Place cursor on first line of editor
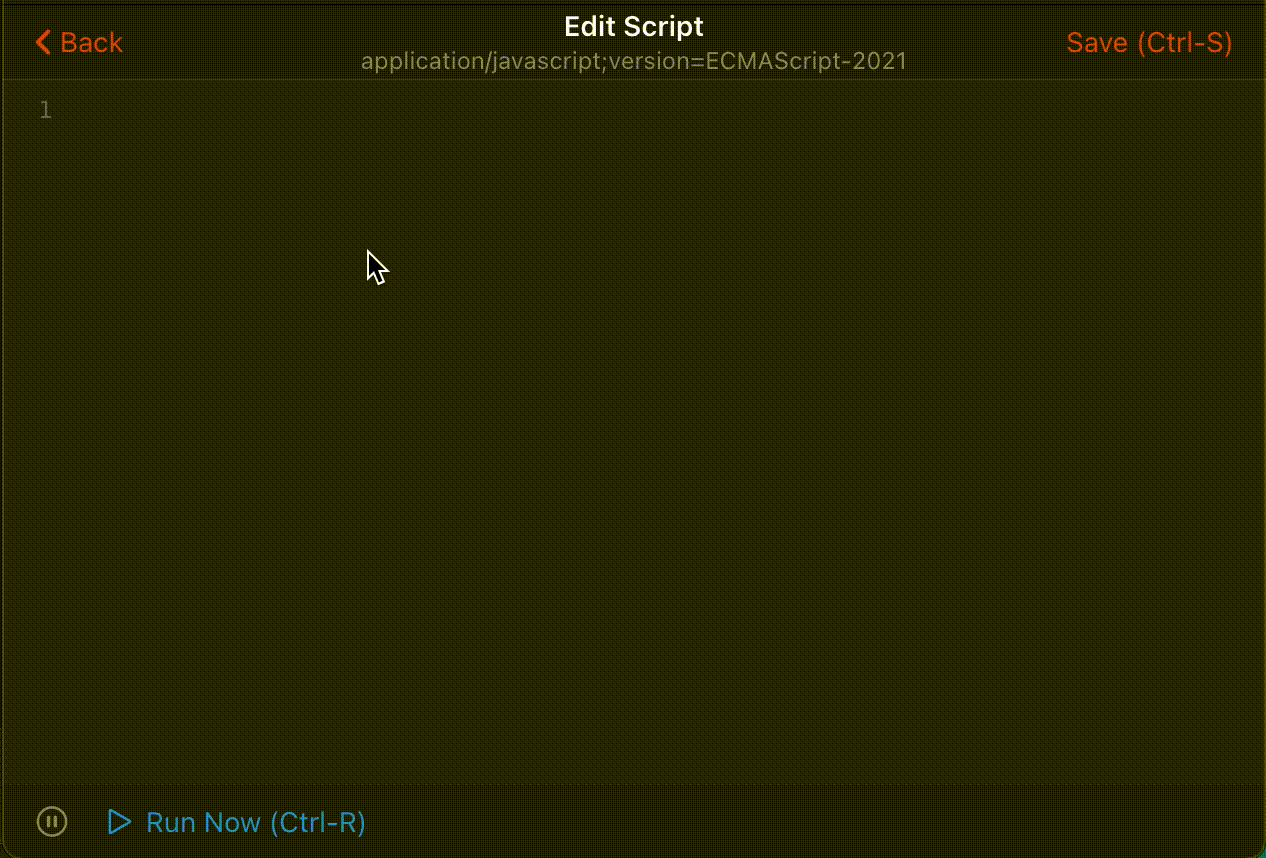This screenshot has width=1266, height=858. click(300, 110)
